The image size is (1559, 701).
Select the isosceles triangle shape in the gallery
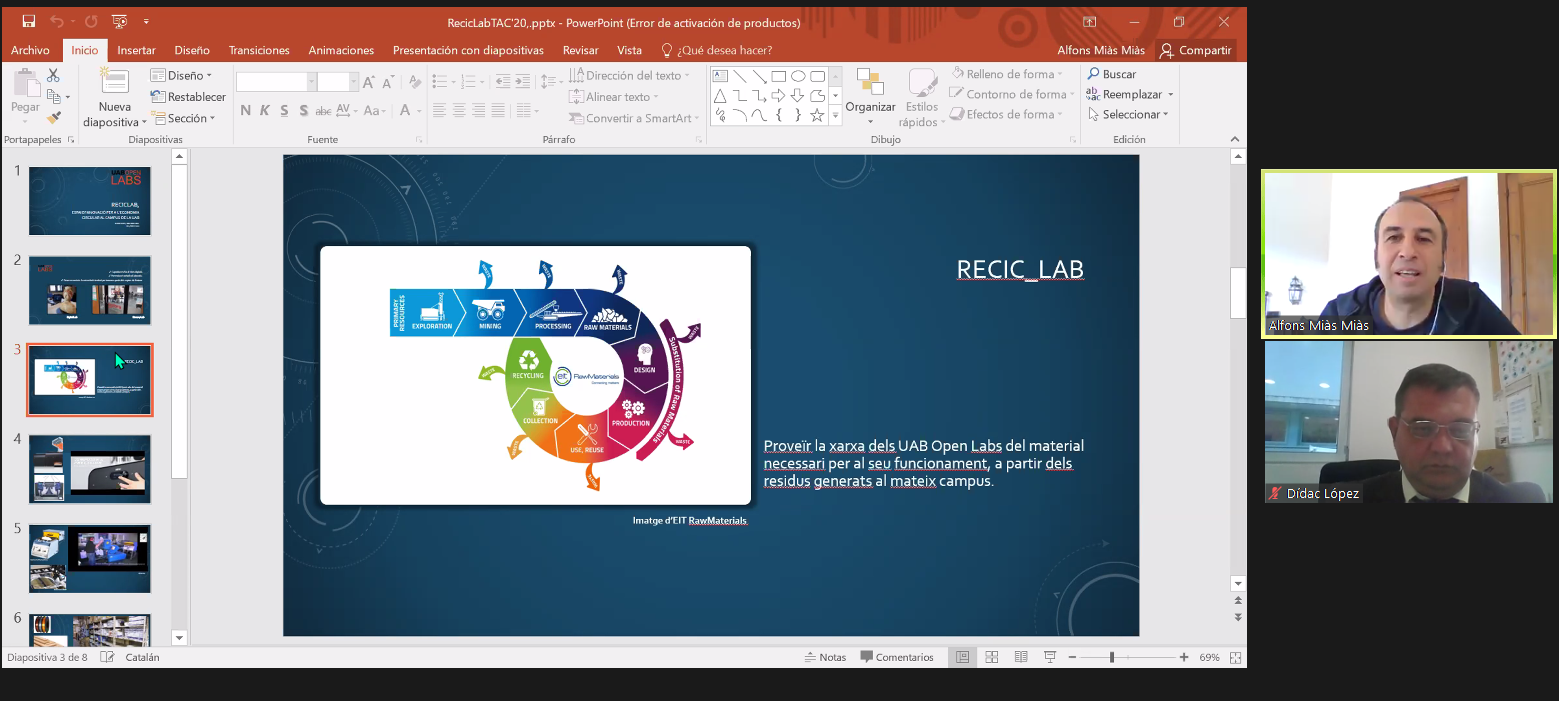(720, 96)
